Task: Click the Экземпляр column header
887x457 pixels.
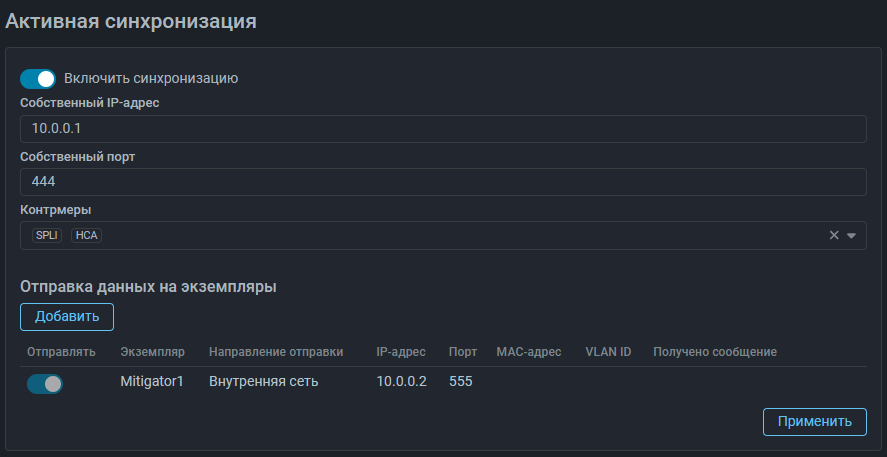Action: tap(152, 352)
